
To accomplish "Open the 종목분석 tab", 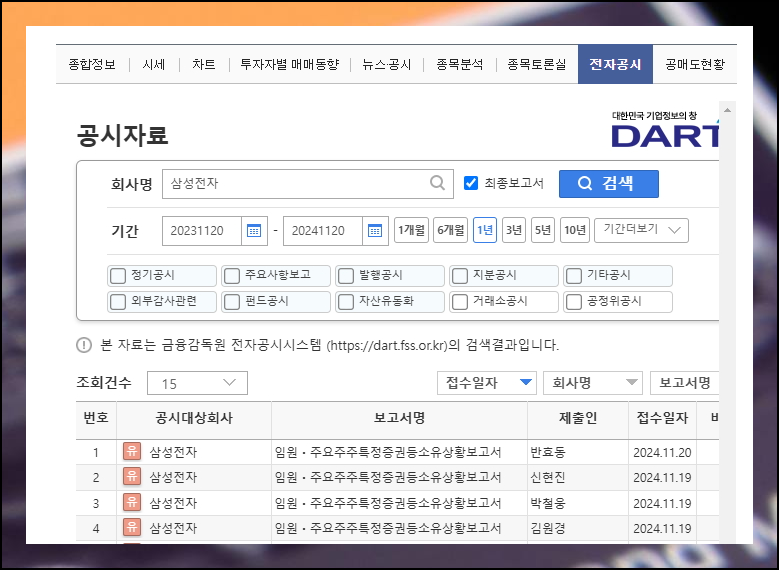I will tap(460, 65).
